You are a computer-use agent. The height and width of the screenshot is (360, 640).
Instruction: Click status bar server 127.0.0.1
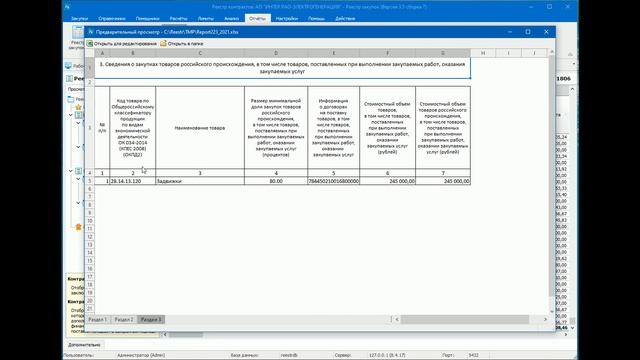(387, 355)
